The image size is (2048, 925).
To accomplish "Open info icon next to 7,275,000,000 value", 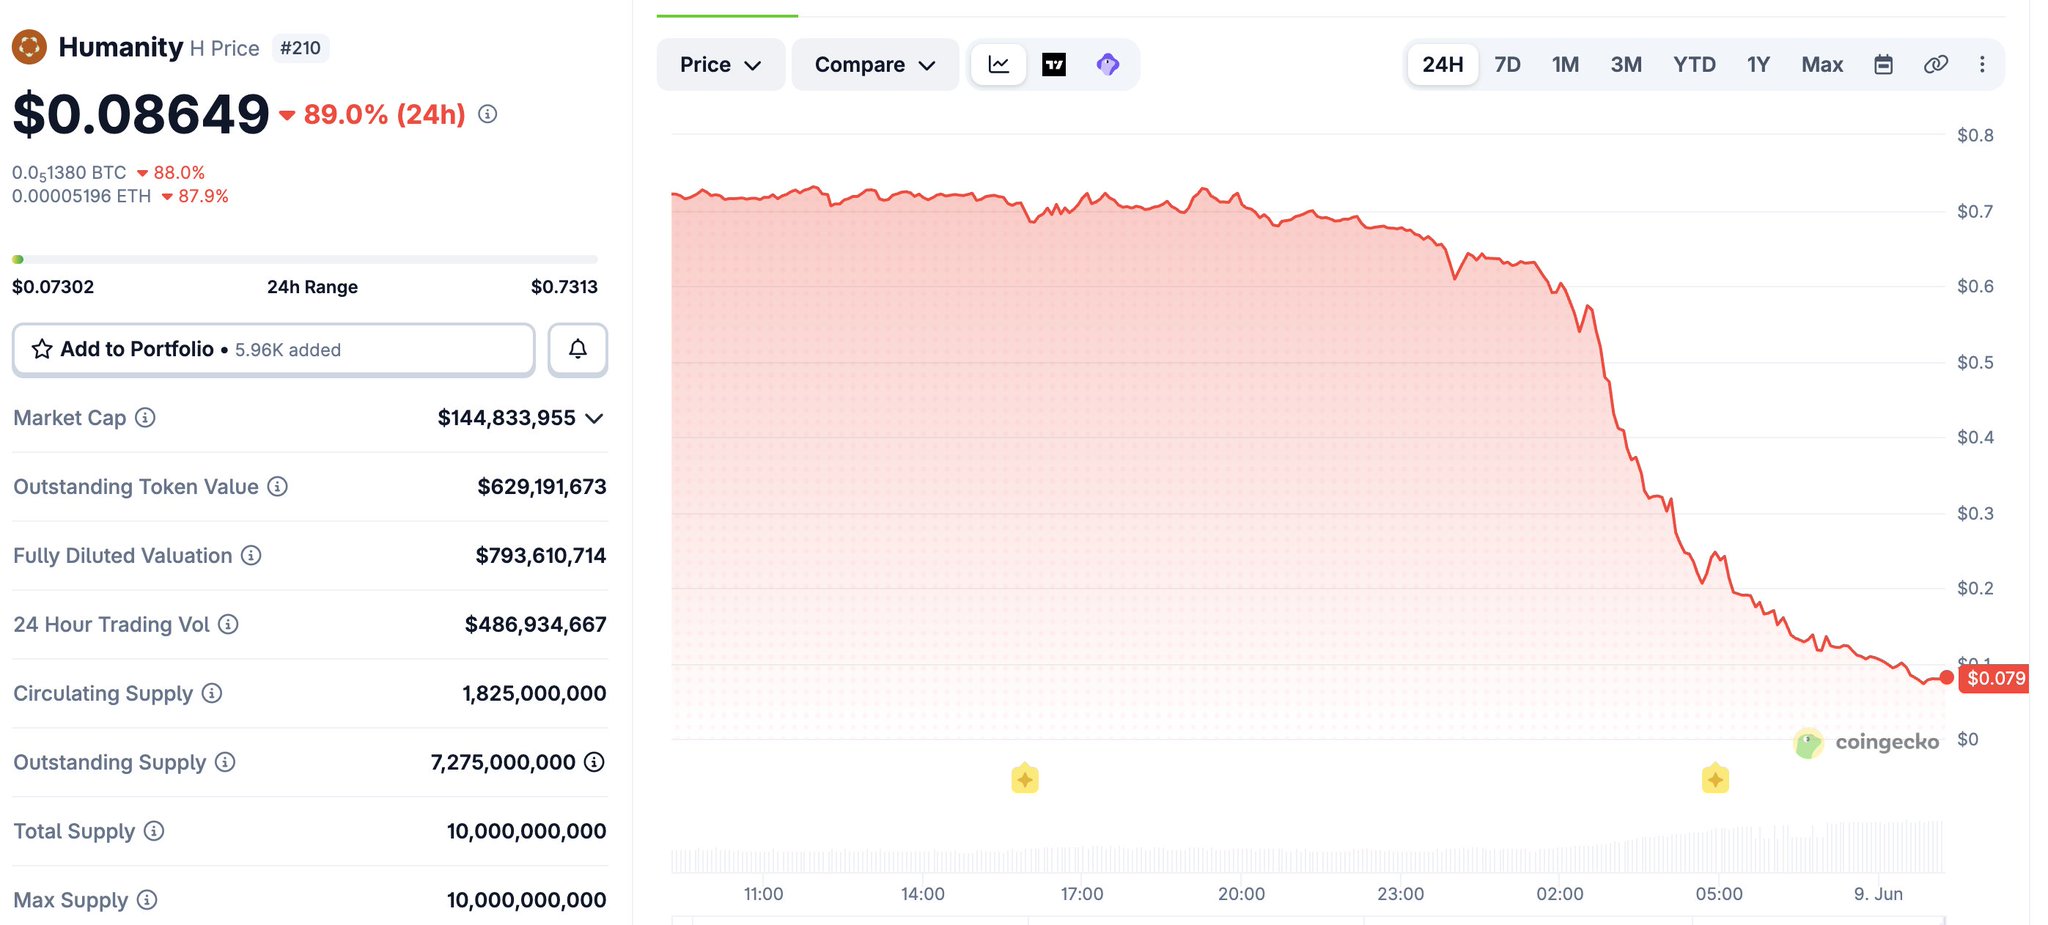I will 594,762.
